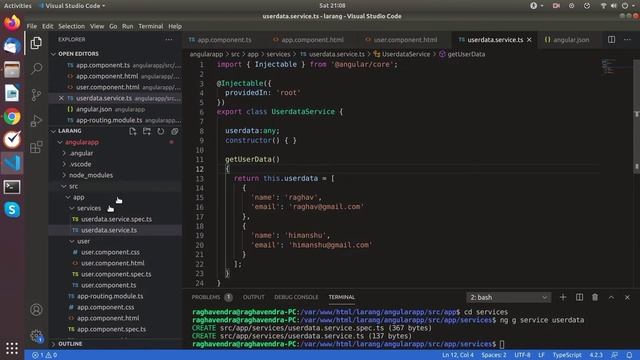640x360 pixels.
Task: Click the New Folder icon in the LARANG header
Action: pyautogui.click(x=147, y=131)
